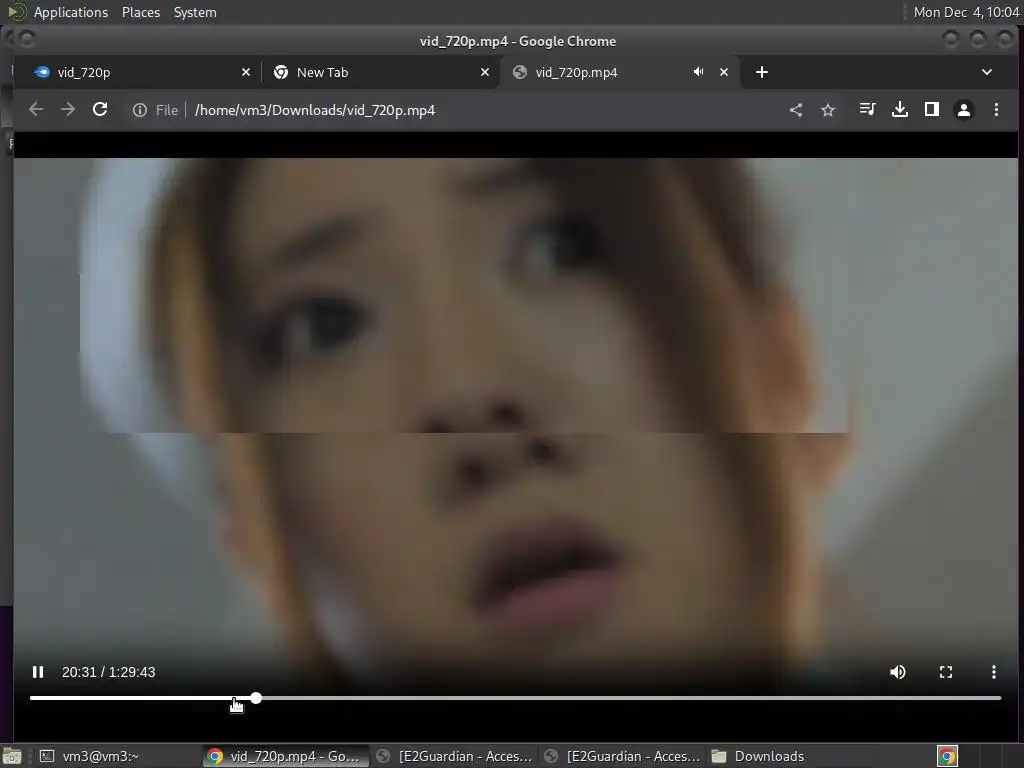This screenshot has width=1024, height=768.
Task: Open video player more options menu
Action: point(993,672)
